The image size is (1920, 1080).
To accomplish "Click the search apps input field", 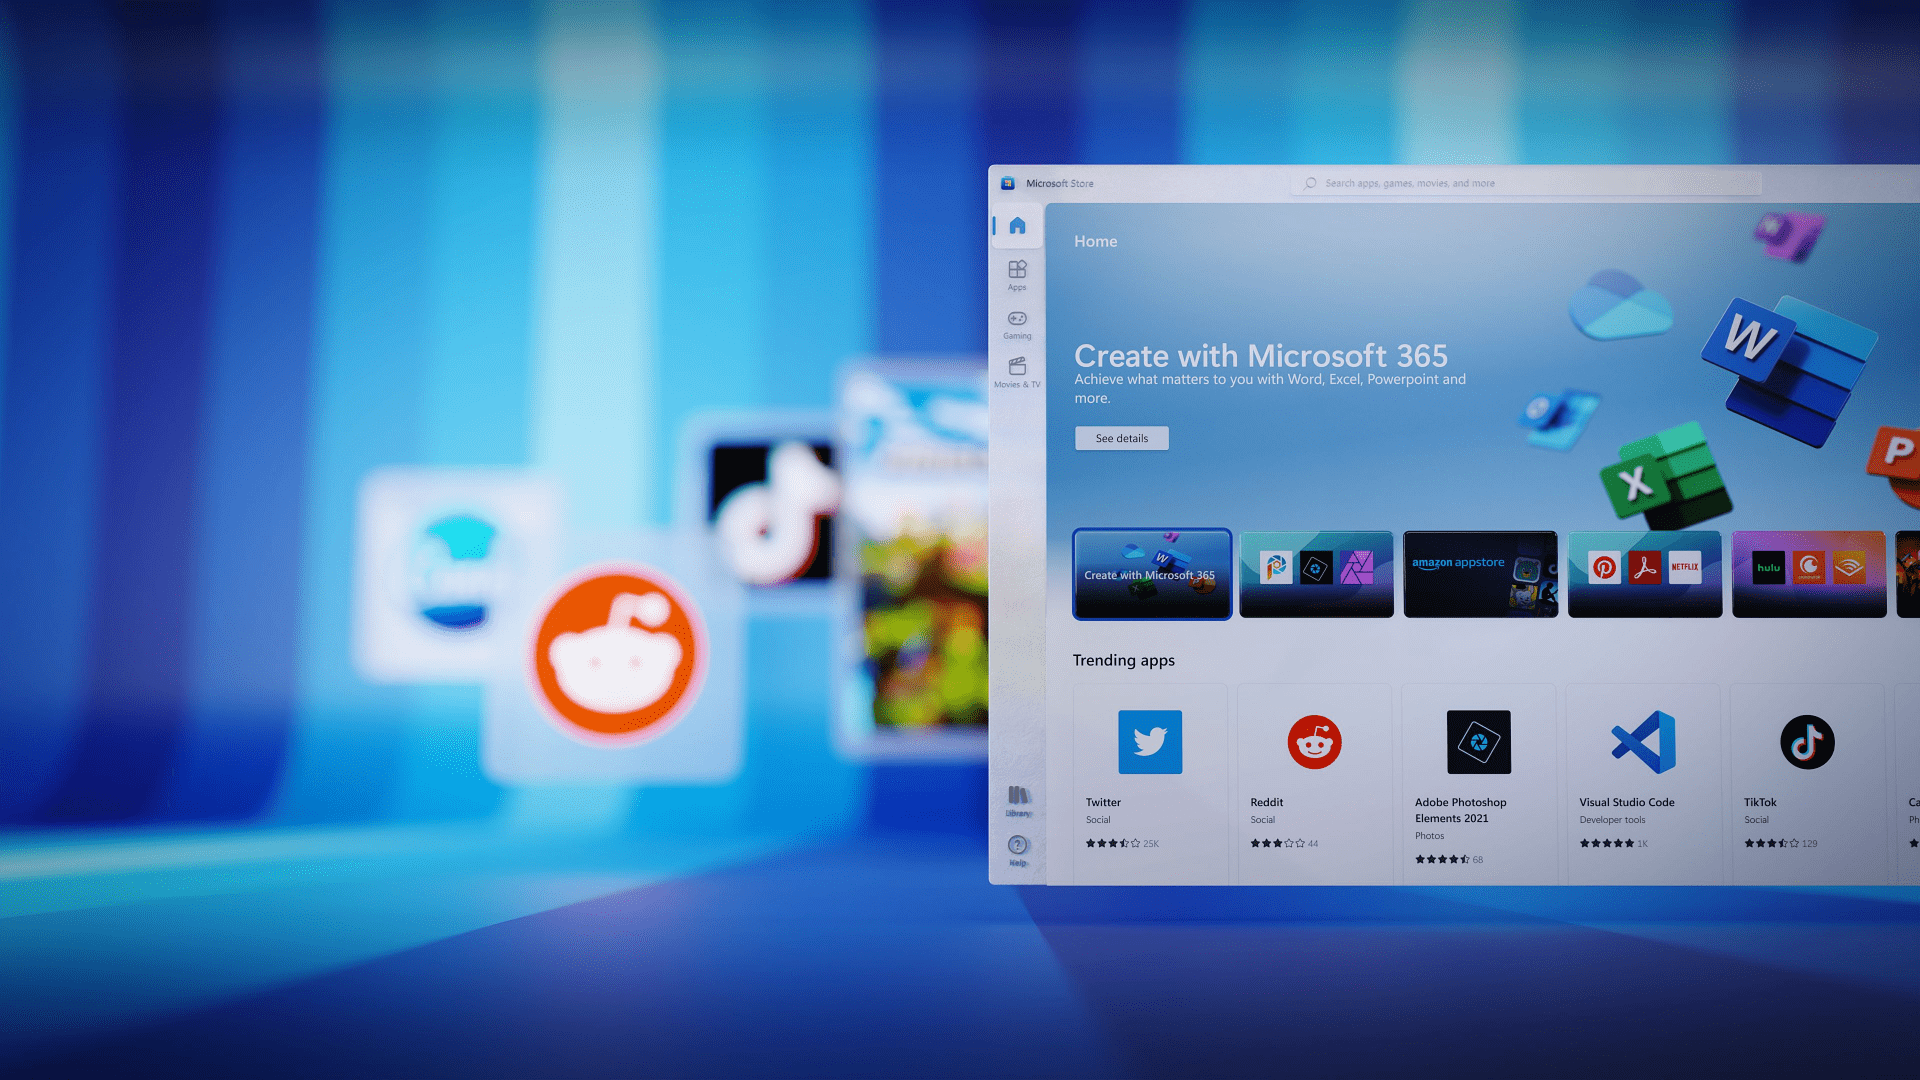I will [1530, 183].
